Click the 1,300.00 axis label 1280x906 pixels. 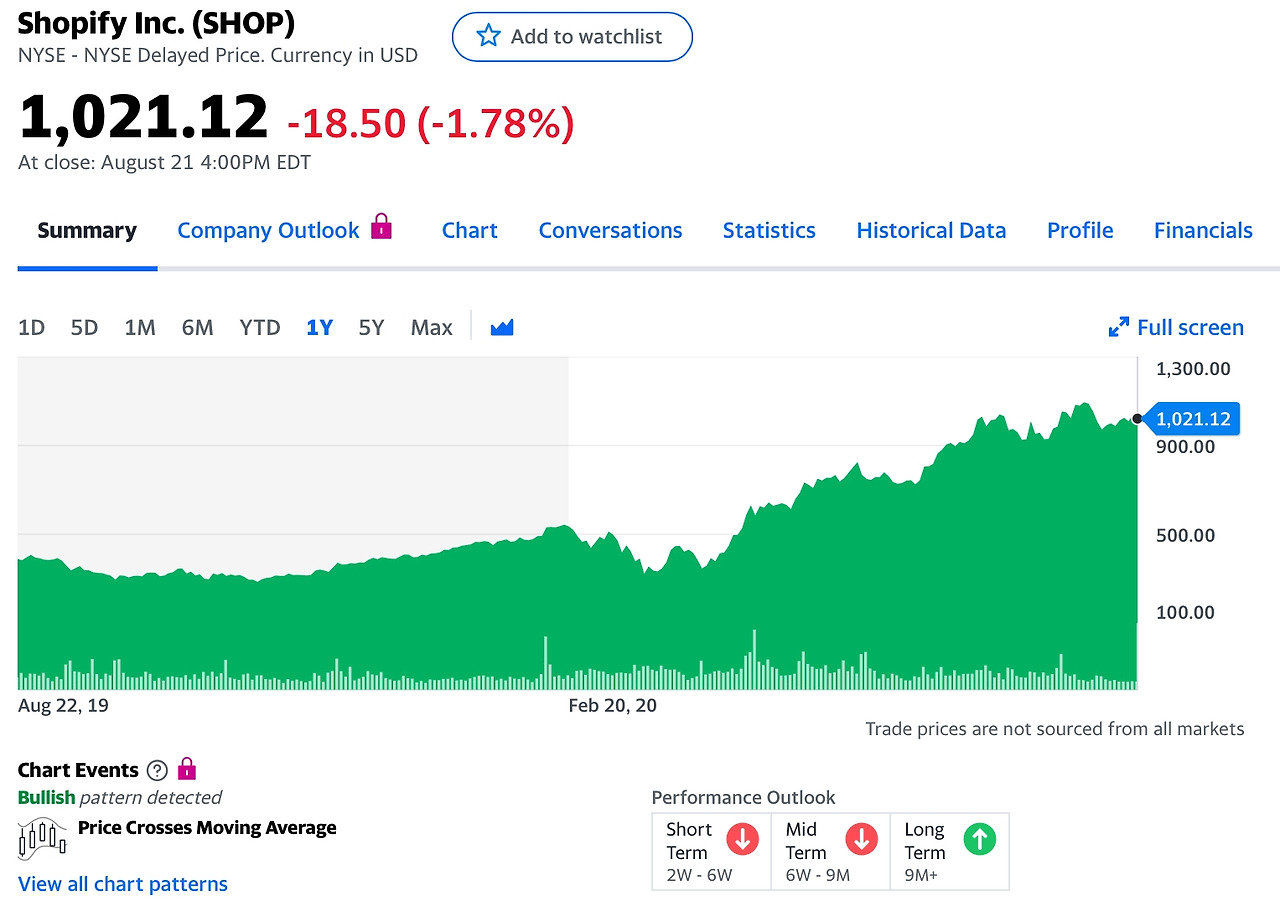[x=1193, y=369]
